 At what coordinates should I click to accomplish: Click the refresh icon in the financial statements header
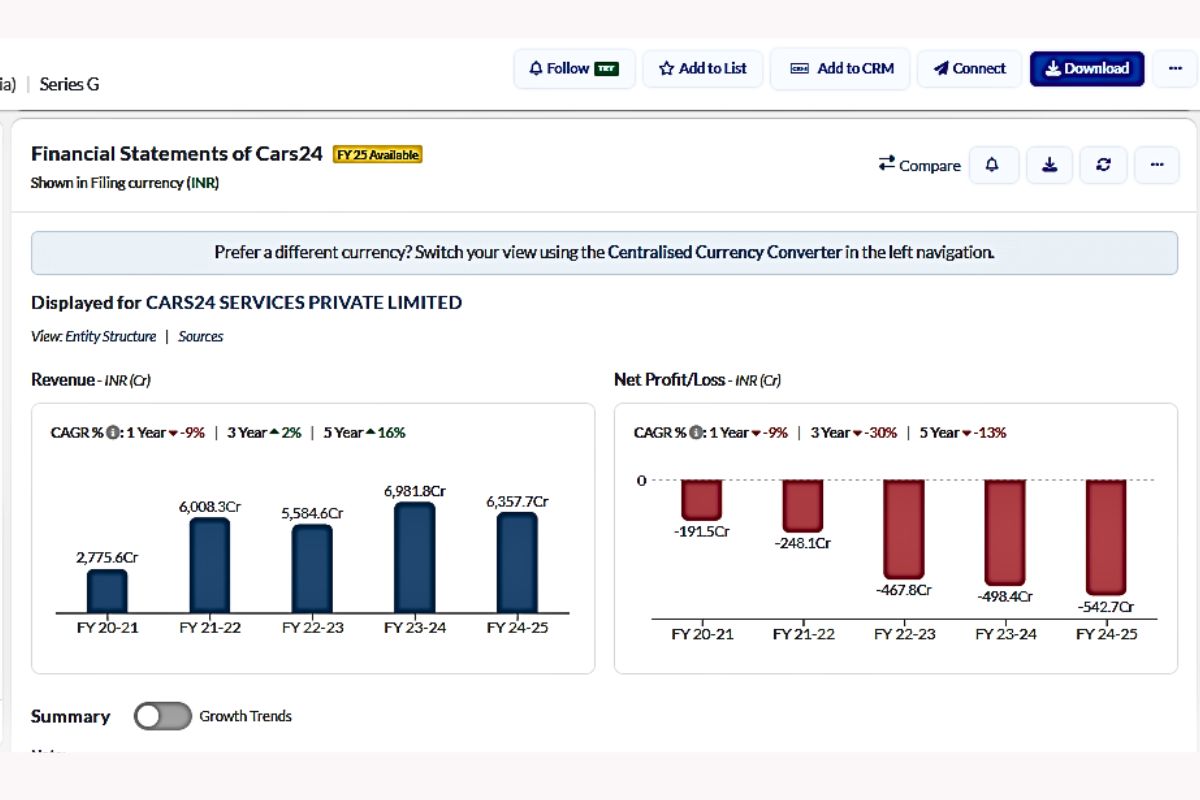click(1103, 165)
